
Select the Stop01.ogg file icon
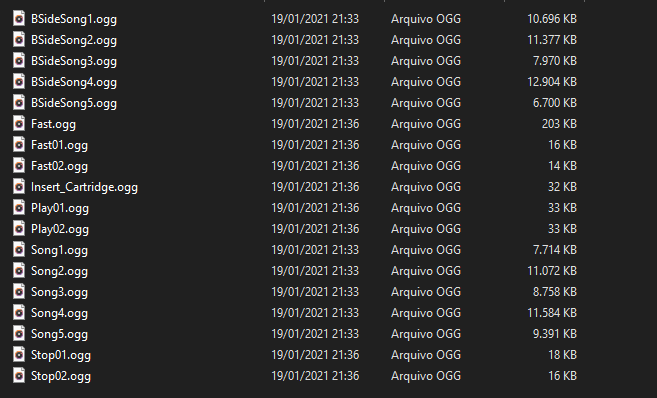(19, 355)
